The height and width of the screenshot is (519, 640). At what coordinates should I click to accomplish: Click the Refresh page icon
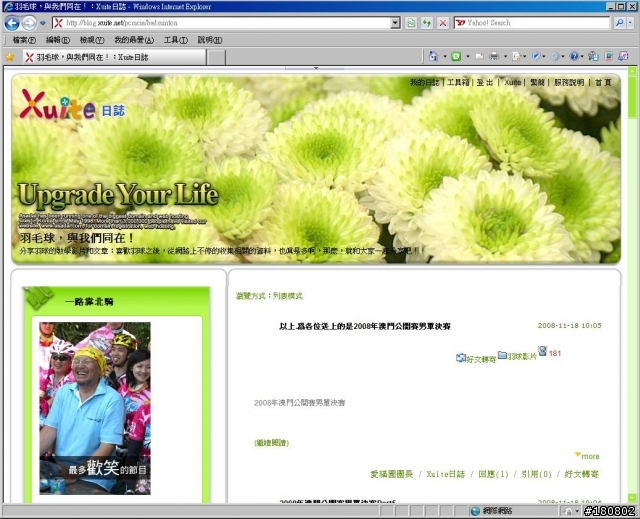(427, 23)
